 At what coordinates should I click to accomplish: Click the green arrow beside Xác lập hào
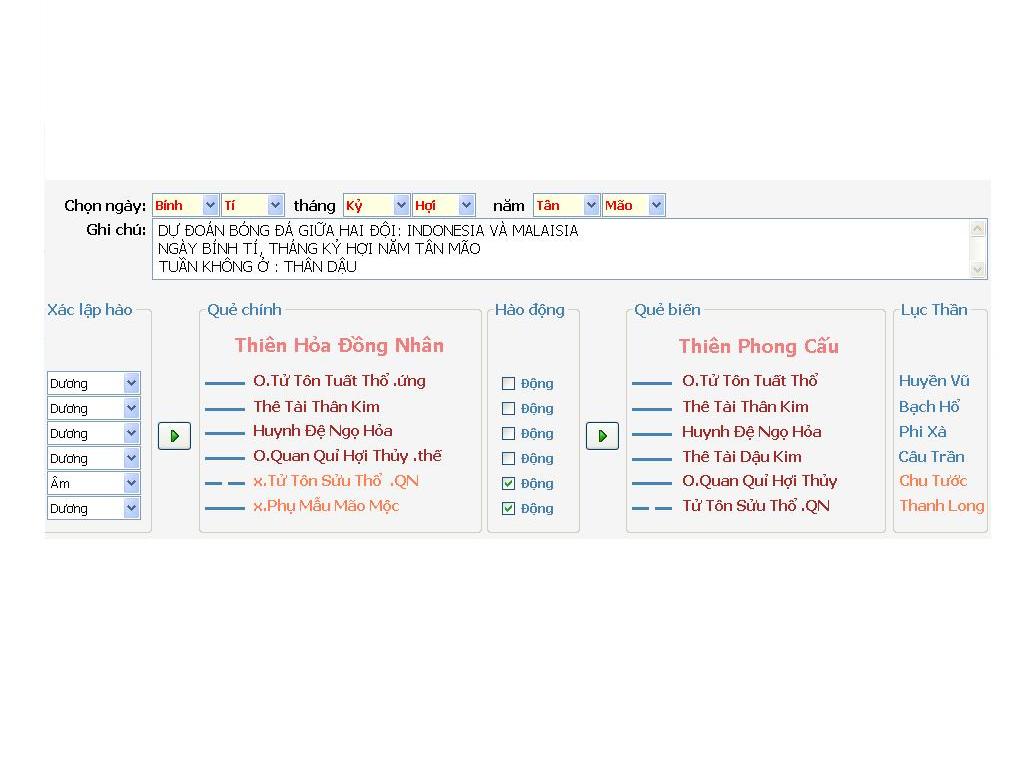click(174, 436)
